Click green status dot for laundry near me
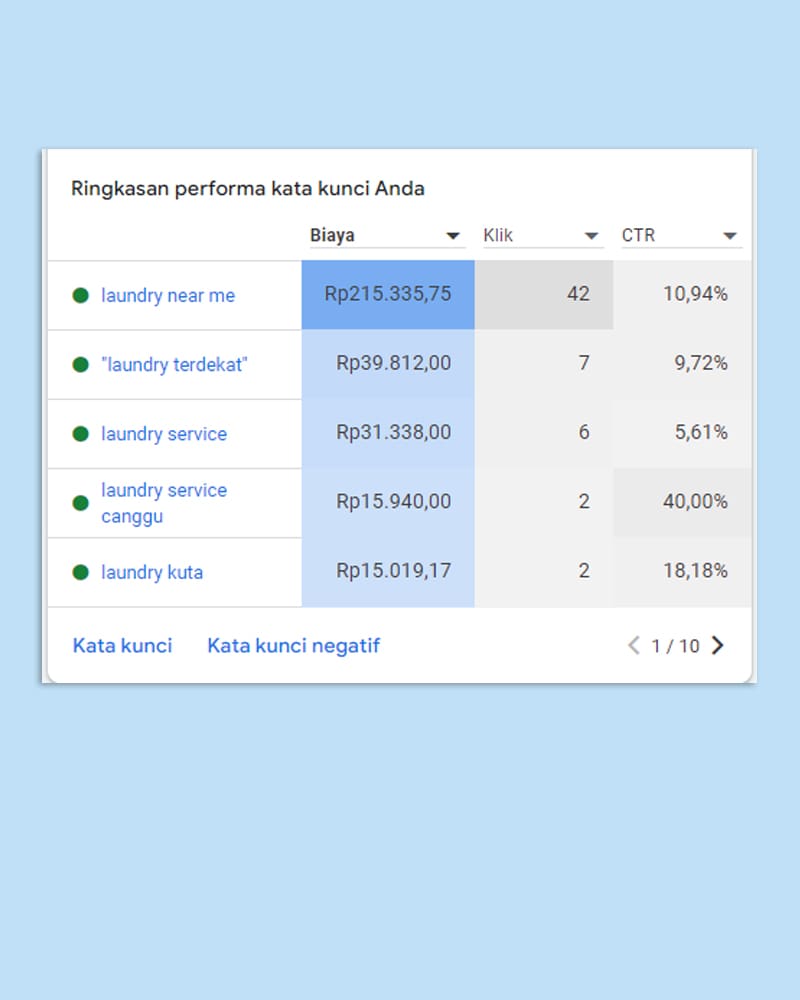Viewport: 800px width, 1000px height. (x=81, y=295)
